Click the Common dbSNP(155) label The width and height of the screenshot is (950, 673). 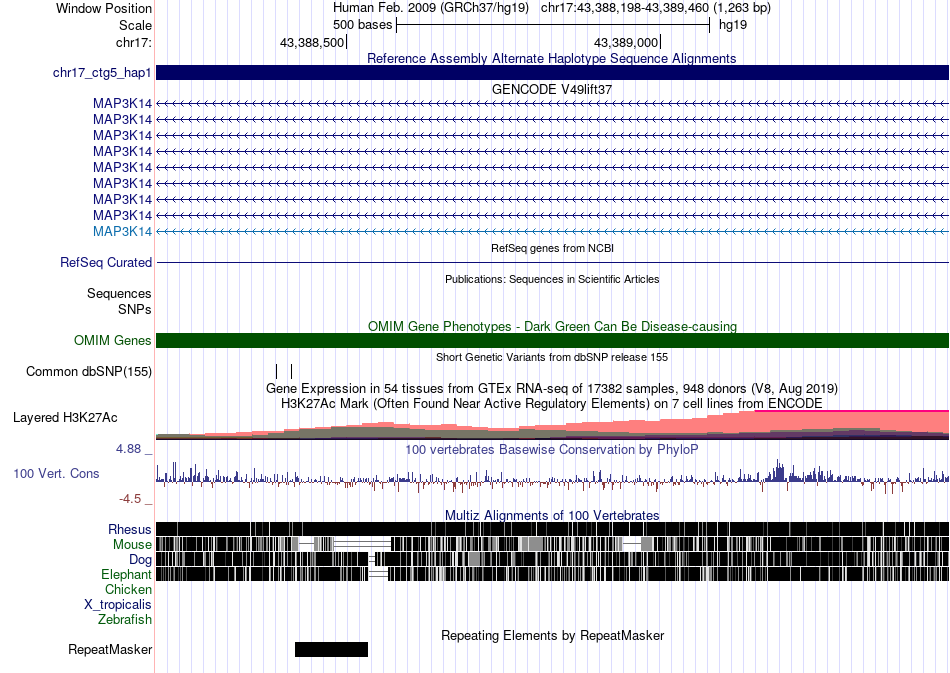(x=88, y=371)
